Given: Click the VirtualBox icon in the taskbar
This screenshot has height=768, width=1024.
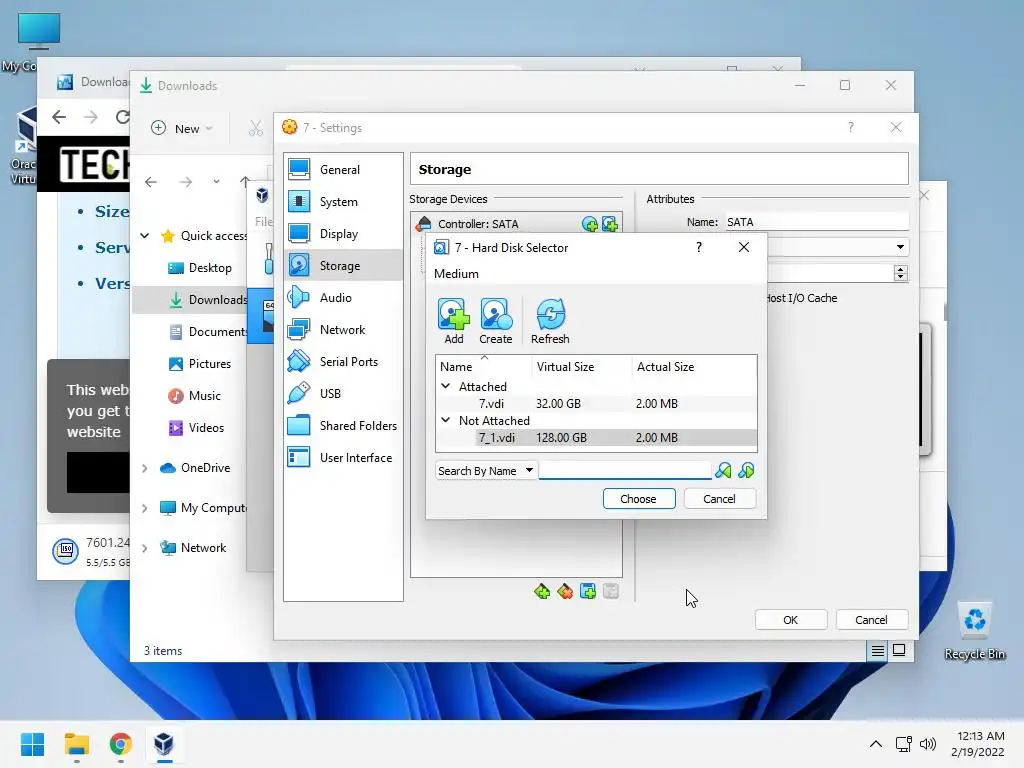Looking at the screenshot, I should pyautogui.click(x=164, y=744).
